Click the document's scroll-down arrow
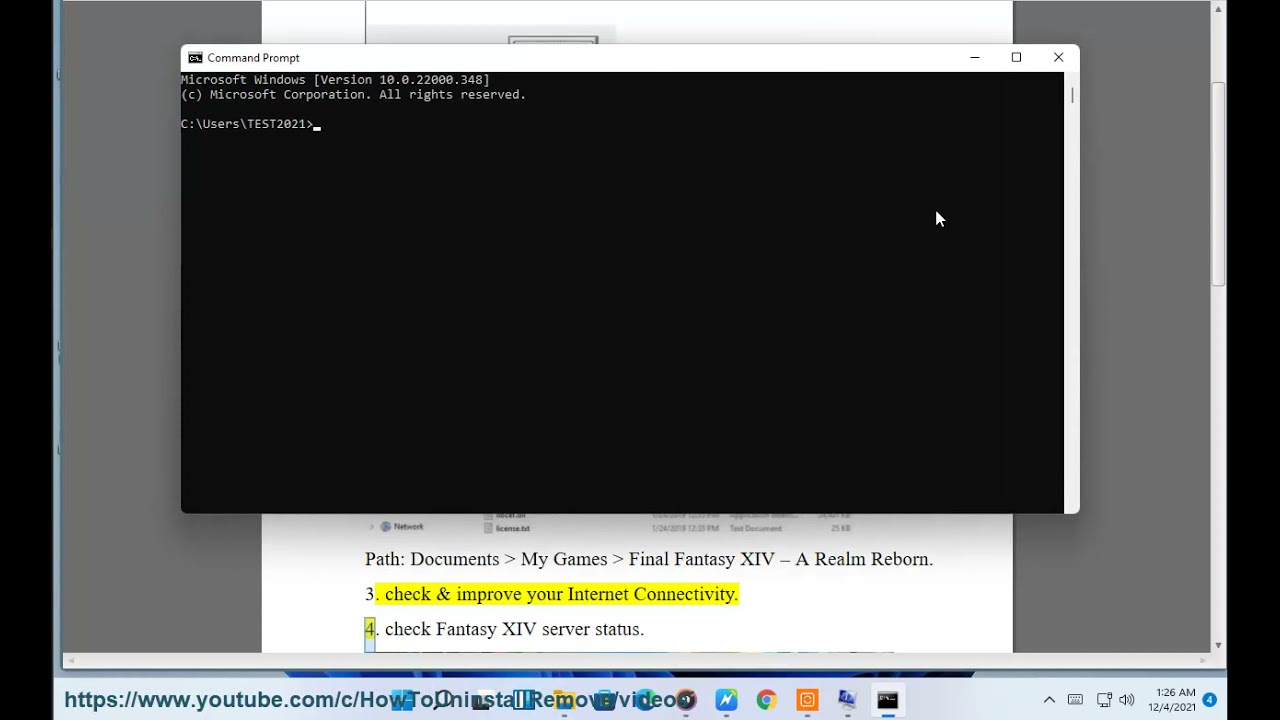This screenshot has height=720, width=1280. (1218, 646)
